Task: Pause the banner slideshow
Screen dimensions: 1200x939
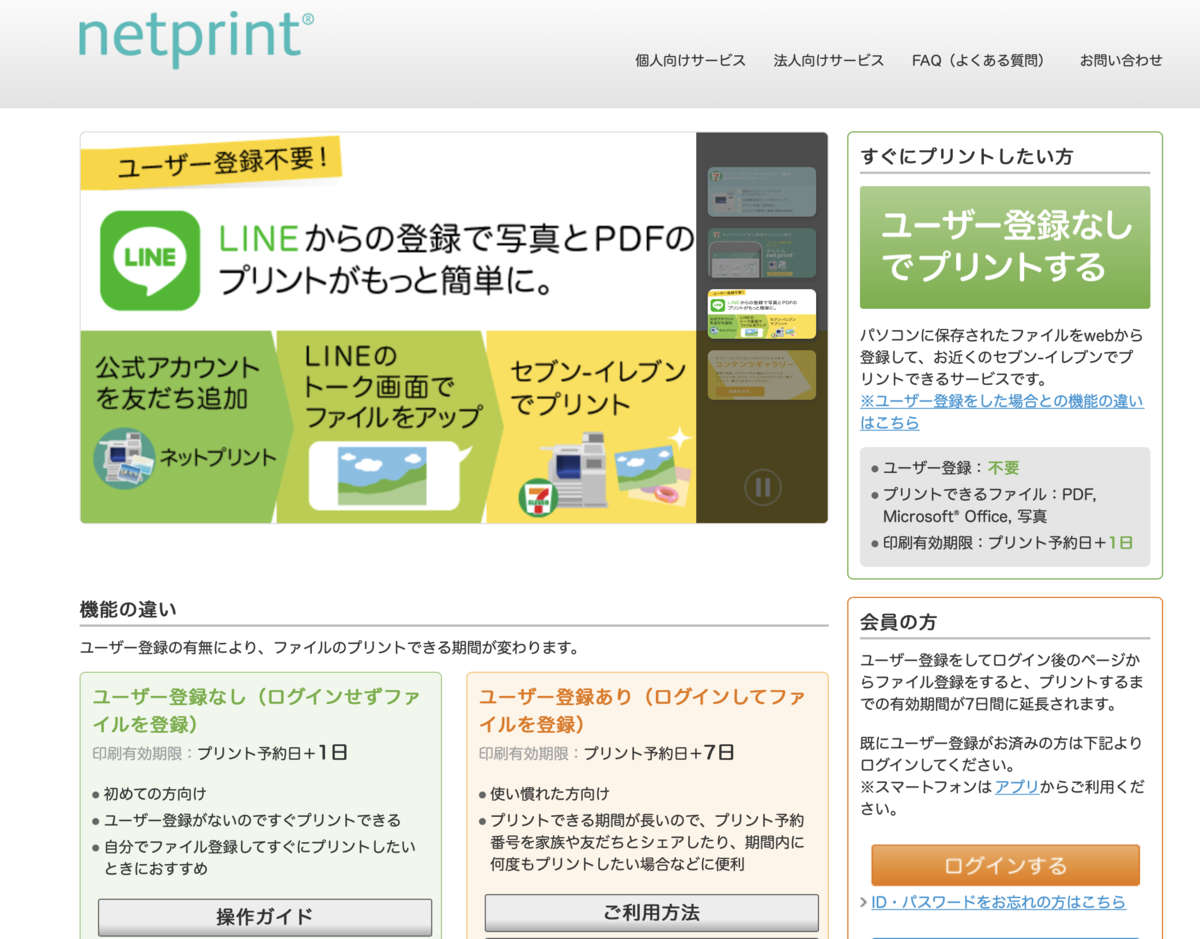Action: pos(762,487)
